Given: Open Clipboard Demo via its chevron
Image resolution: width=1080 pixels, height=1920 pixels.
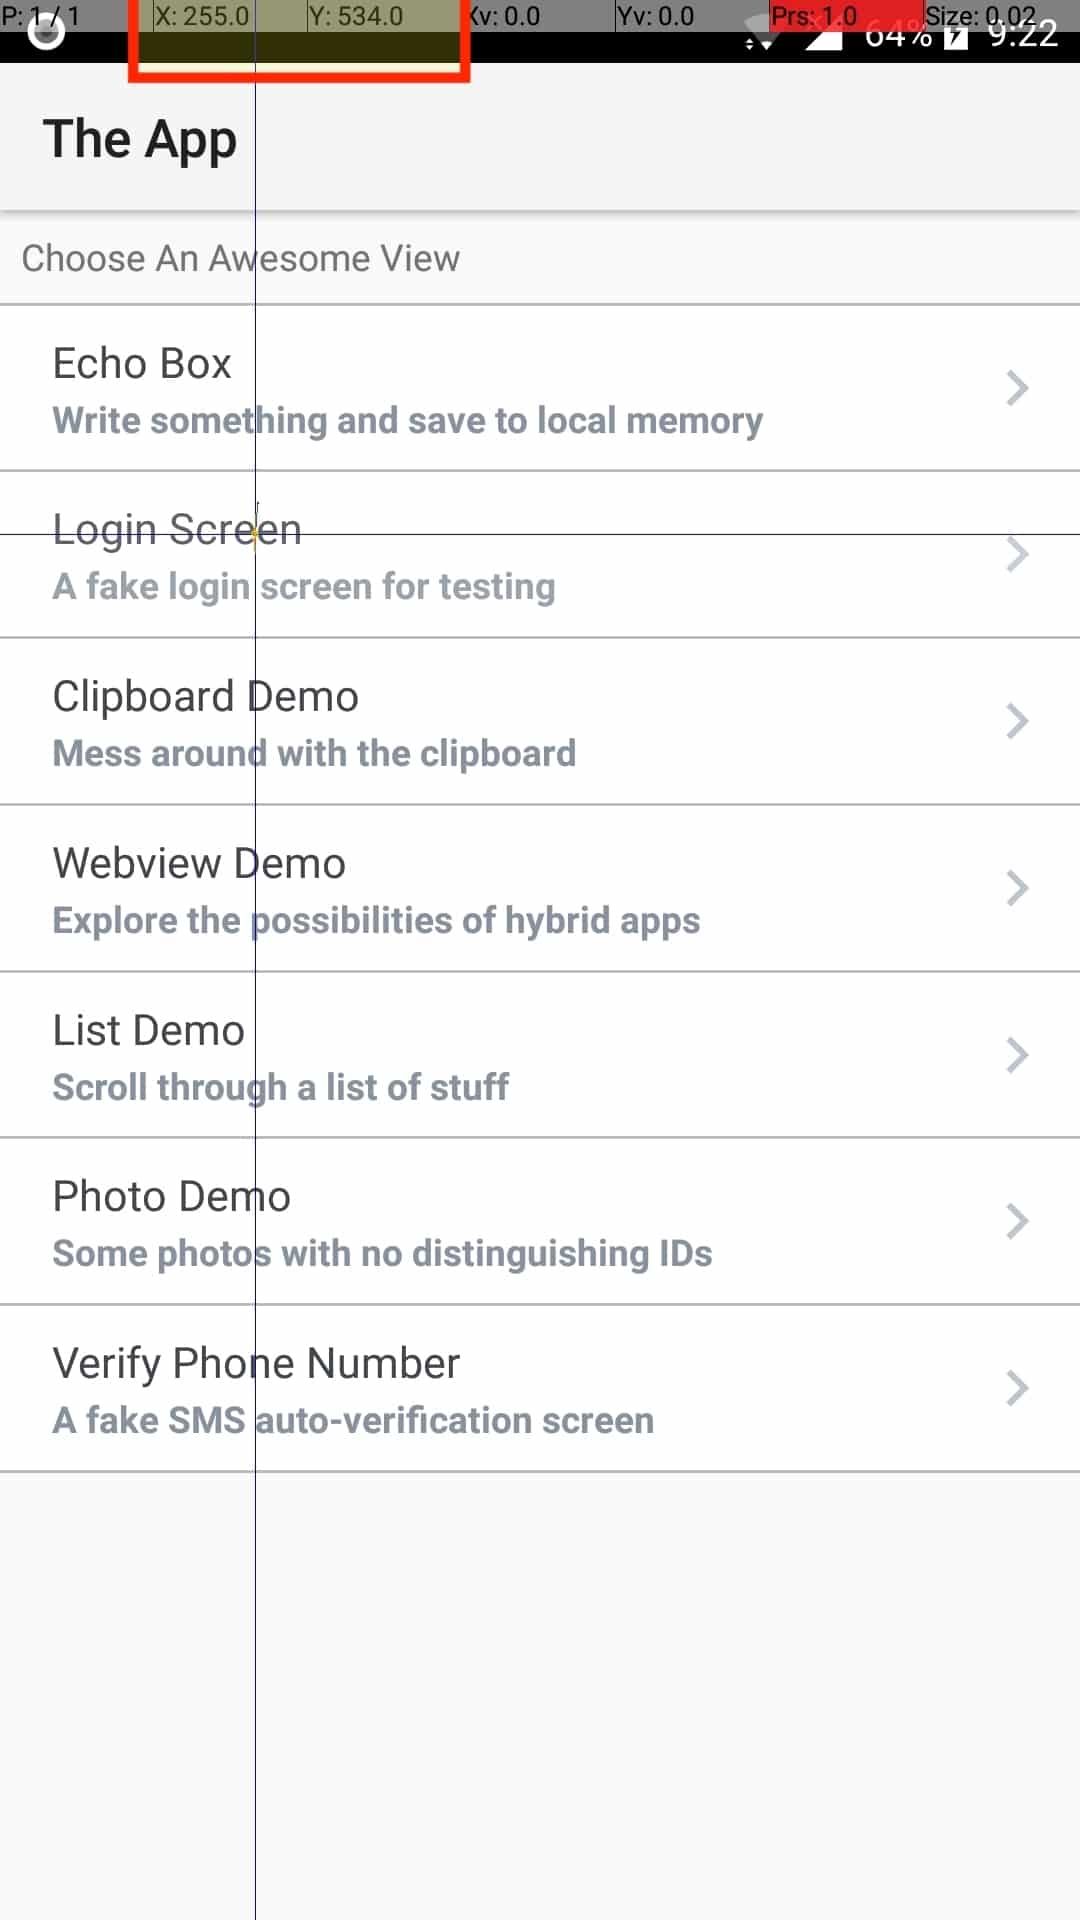Looking at the screenshot, I should coord(1017,721).
